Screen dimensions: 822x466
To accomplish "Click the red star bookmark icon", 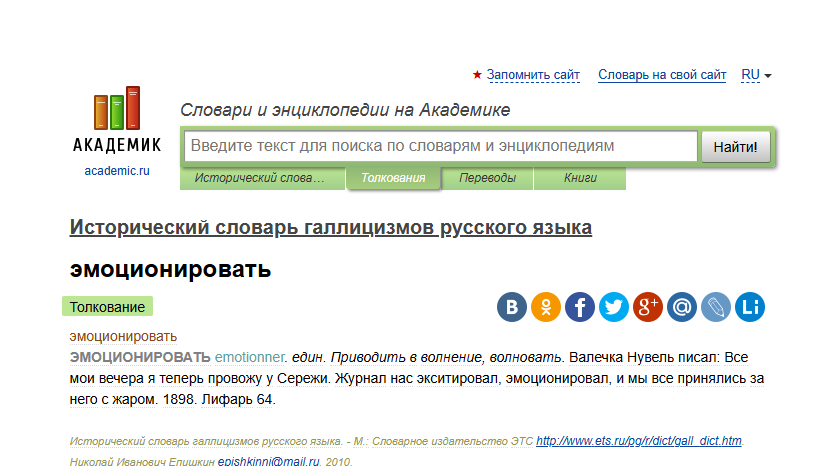I will 477,75.
